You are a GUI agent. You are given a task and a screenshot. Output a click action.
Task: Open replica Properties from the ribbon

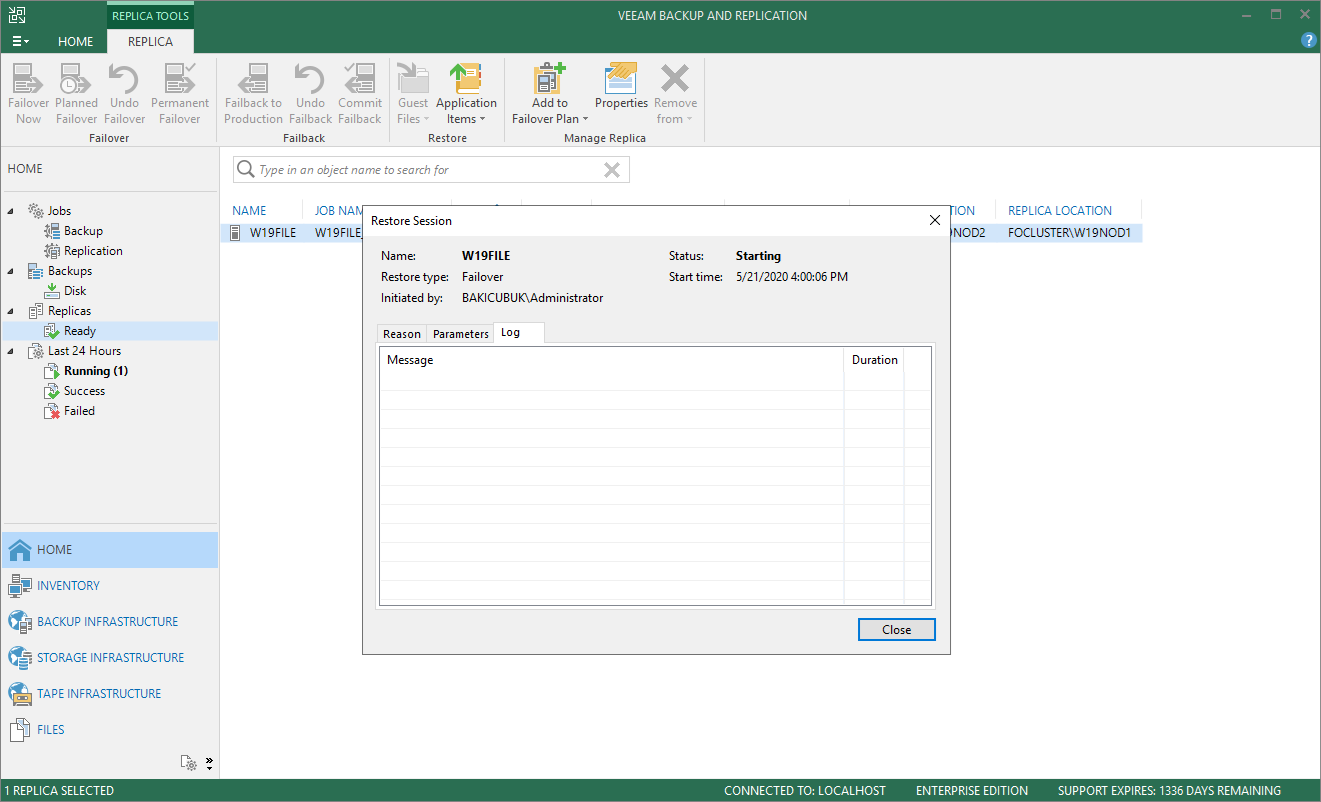tap(621, 86)
